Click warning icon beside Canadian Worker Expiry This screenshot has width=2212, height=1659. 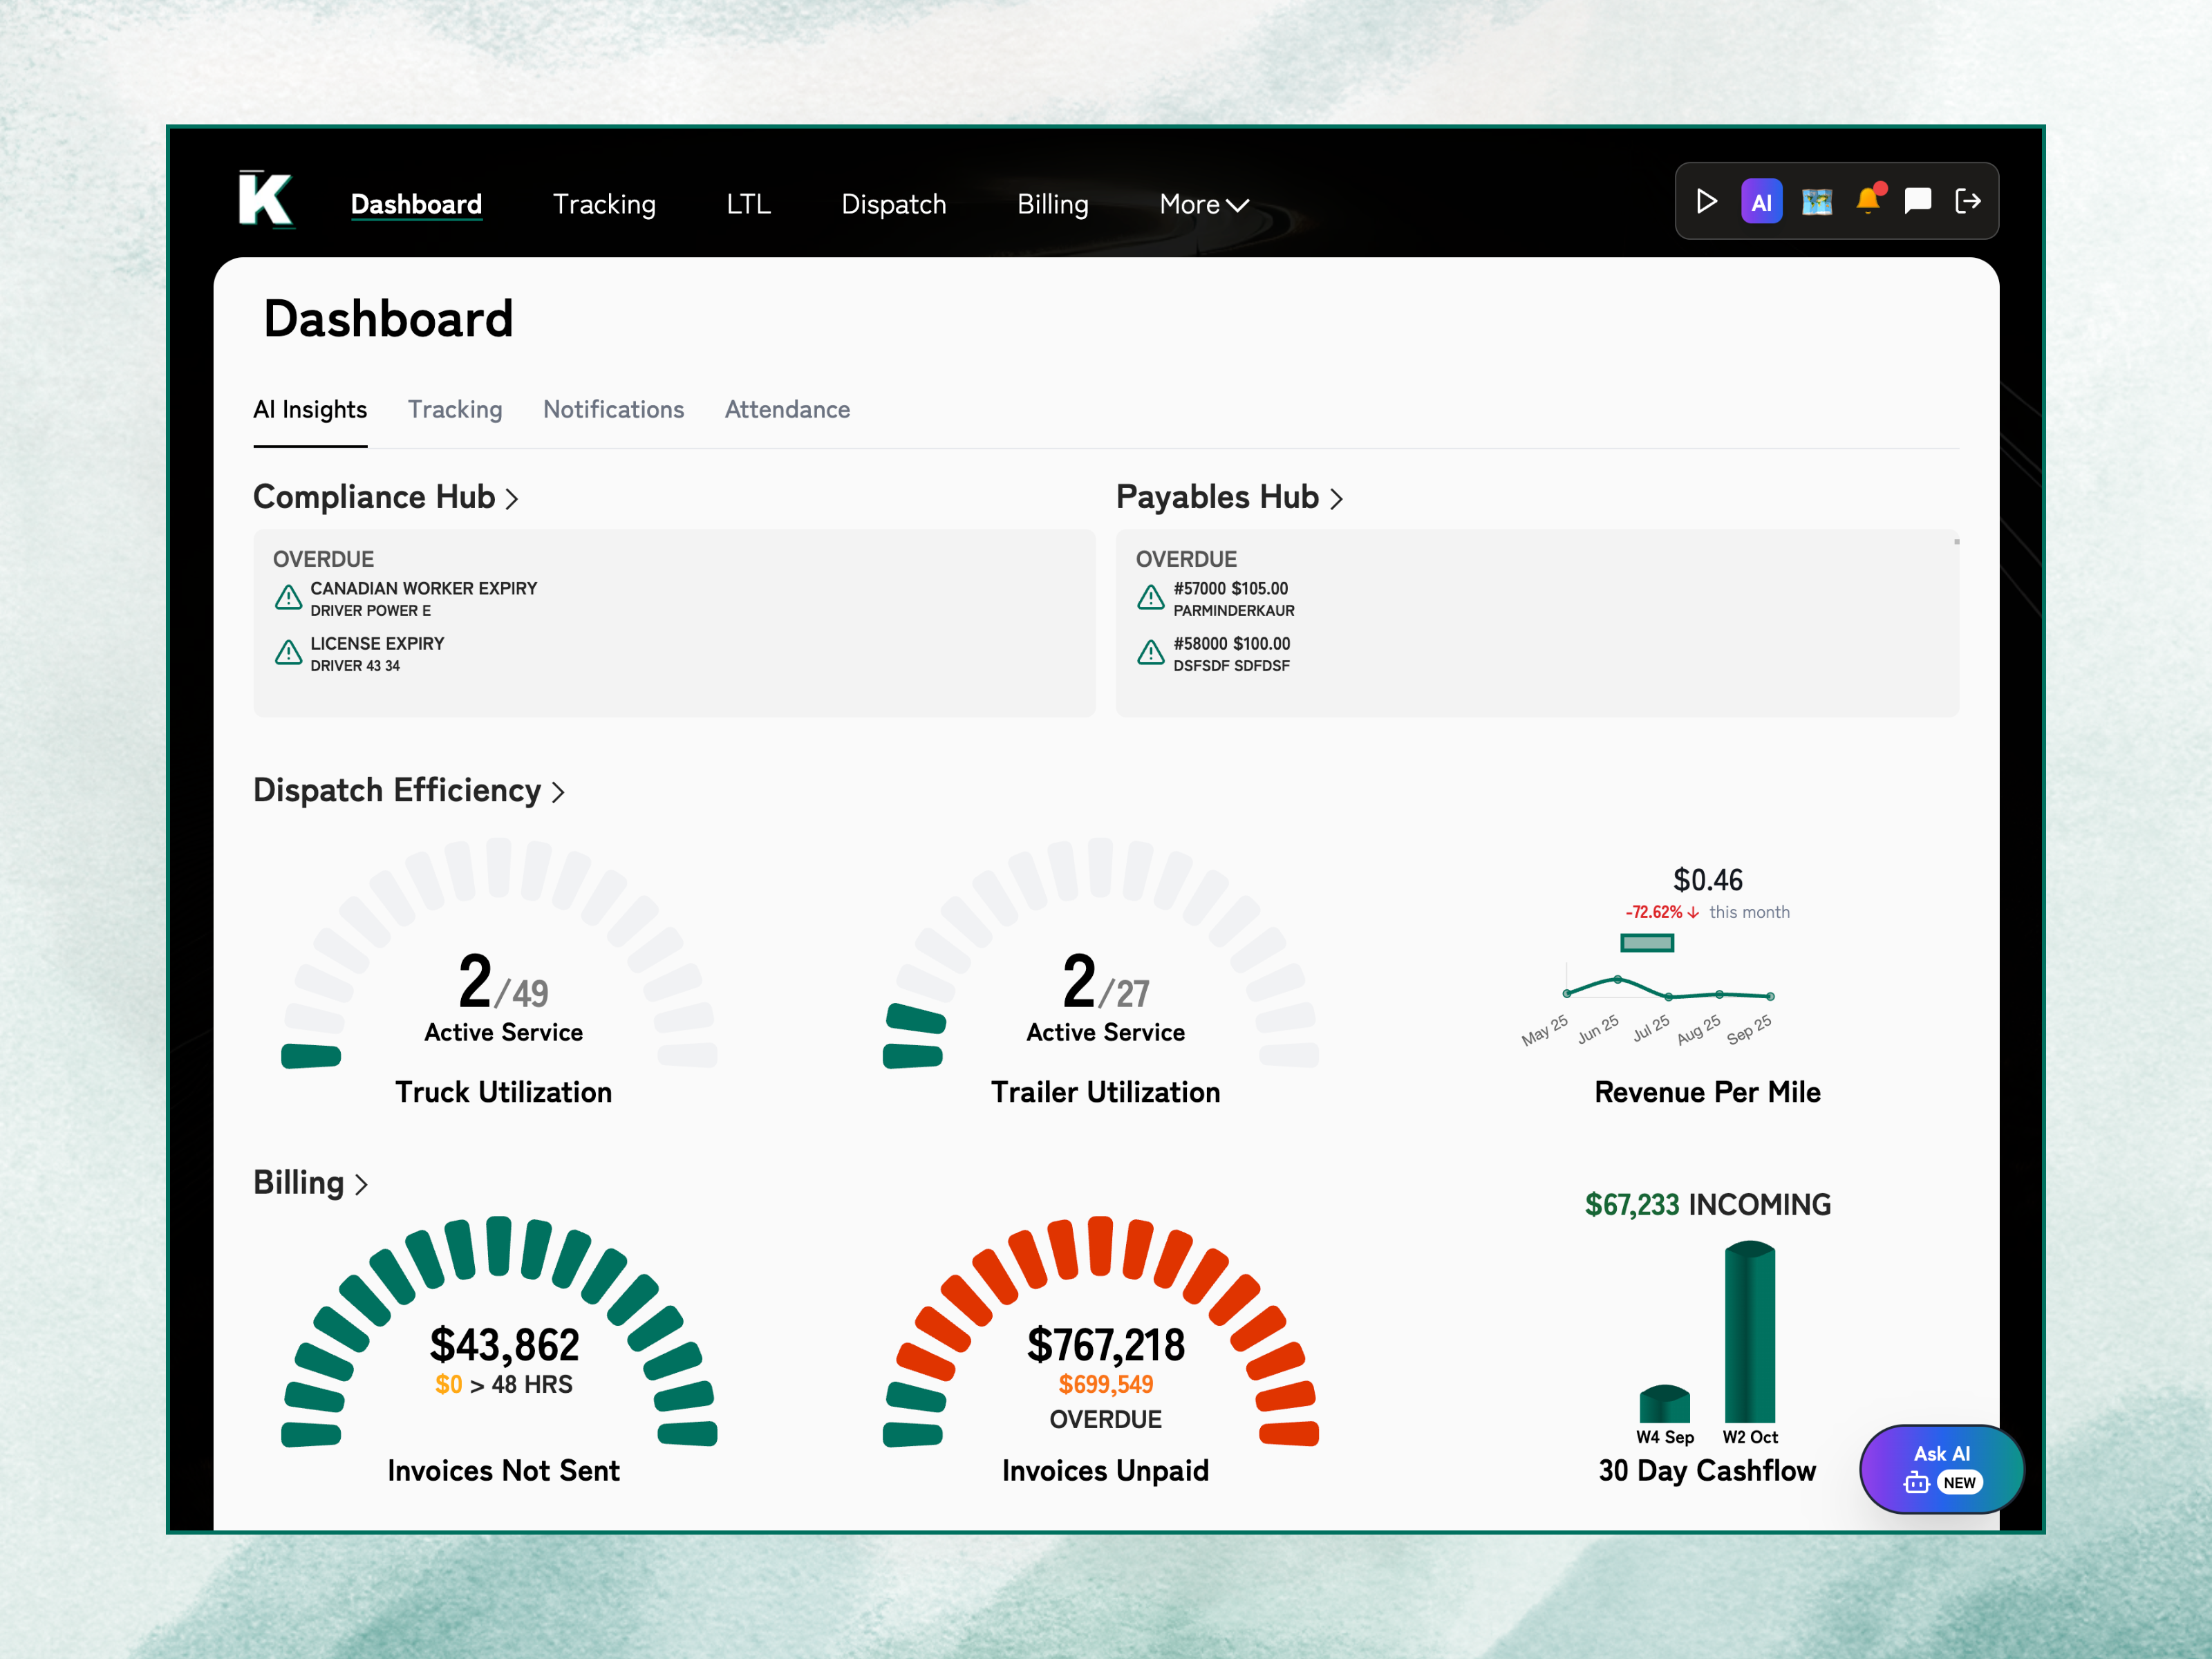tap(288, 598)
